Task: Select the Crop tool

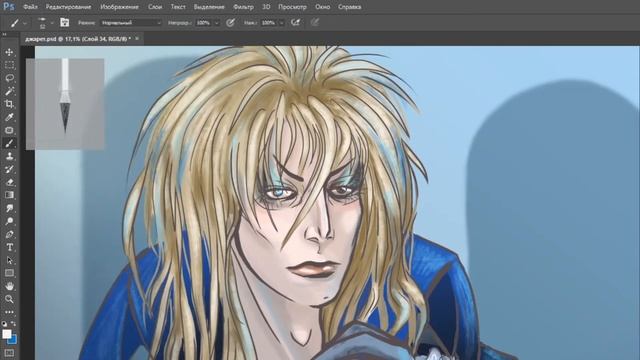Action: 9,104
